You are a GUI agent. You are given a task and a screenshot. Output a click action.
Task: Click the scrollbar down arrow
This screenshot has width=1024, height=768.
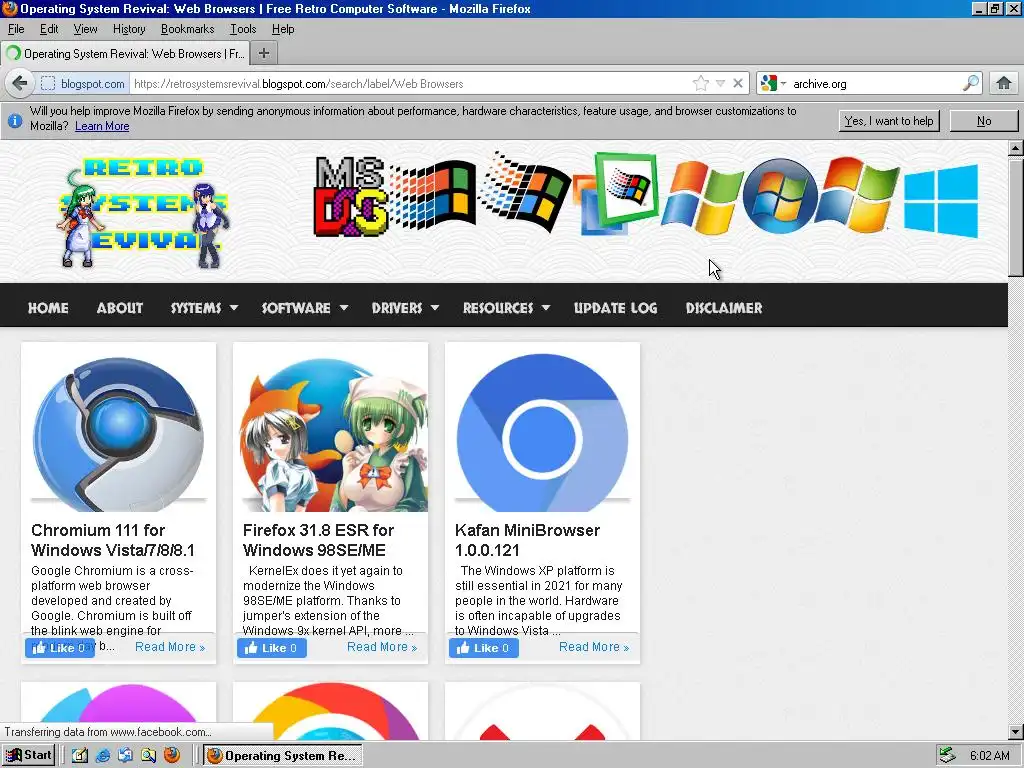point(1016,732)
